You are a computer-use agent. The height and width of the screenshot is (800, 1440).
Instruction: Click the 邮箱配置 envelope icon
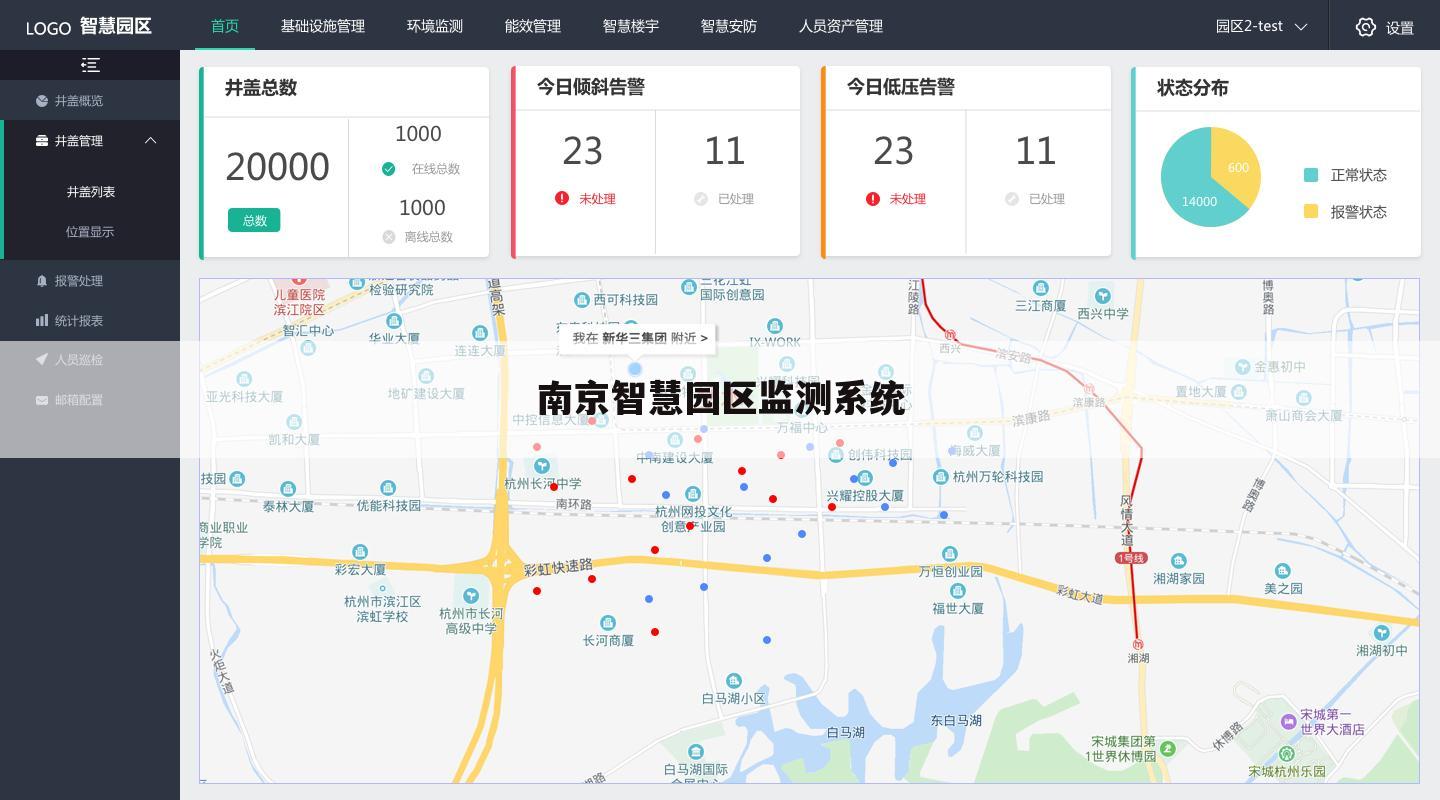(x=41, y=400)
